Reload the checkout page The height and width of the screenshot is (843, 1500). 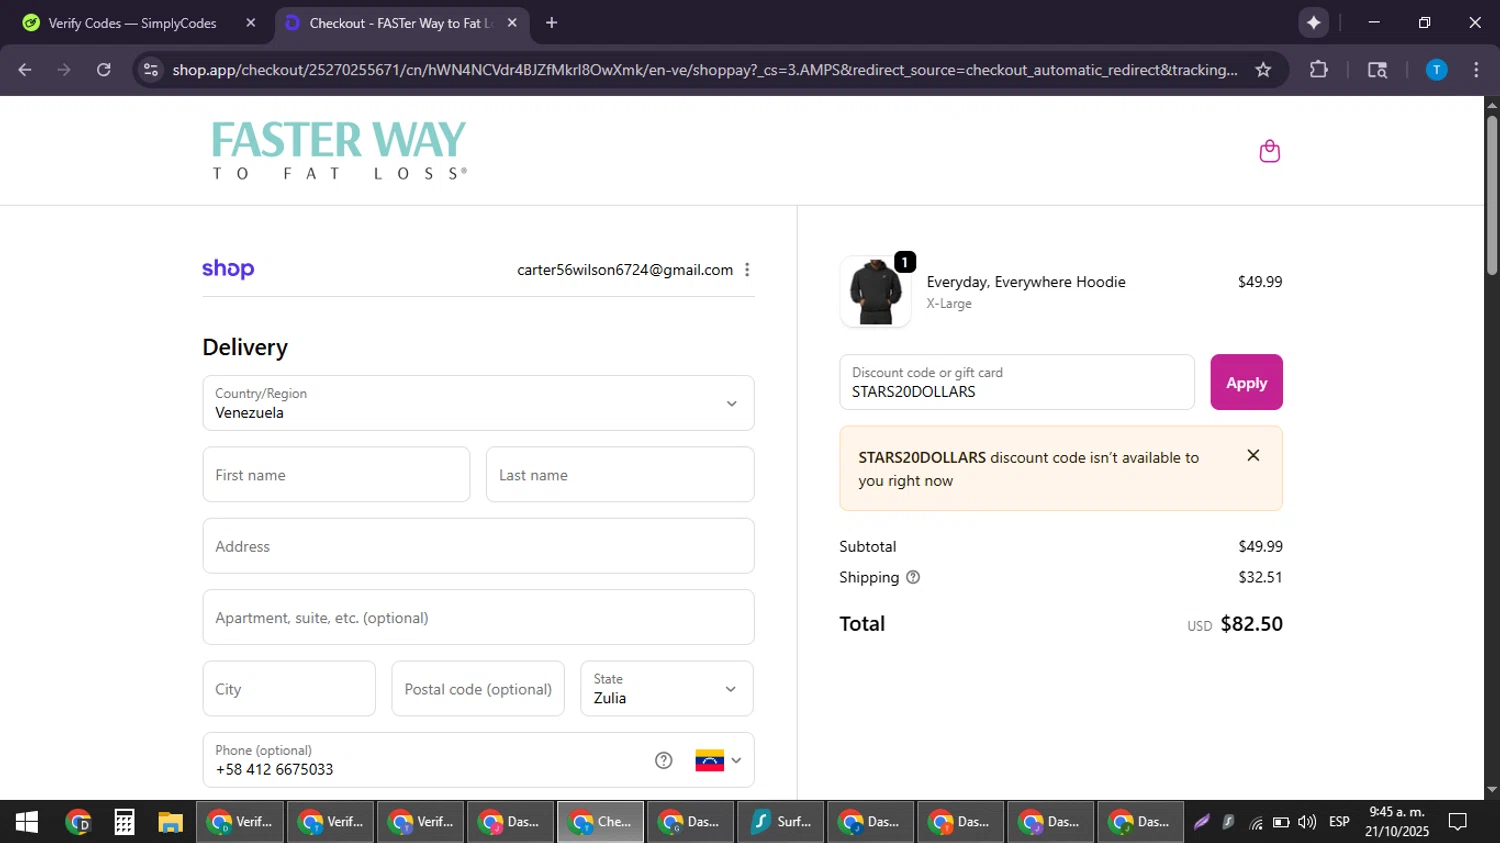tap(104, 70)
